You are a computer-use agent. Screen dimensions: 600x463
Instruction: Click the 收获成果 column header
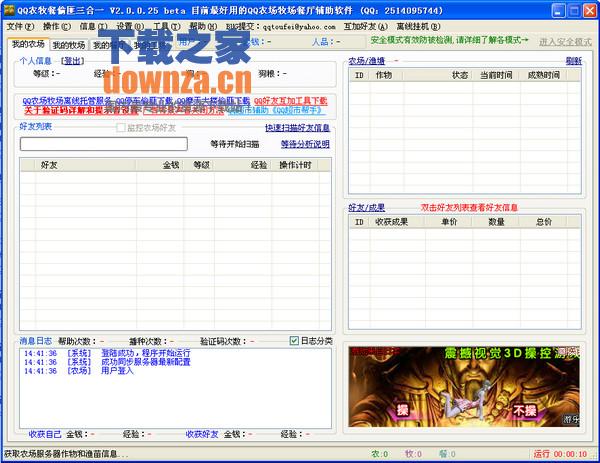(398, 222)
